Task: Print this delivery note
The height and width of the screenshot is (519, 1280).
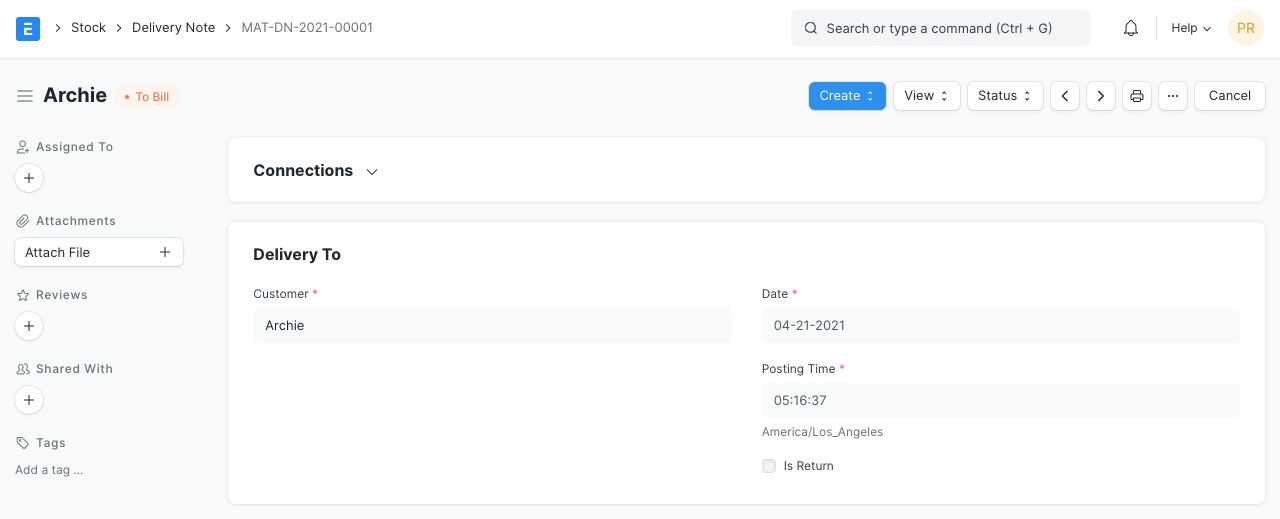Action: 1137,96
